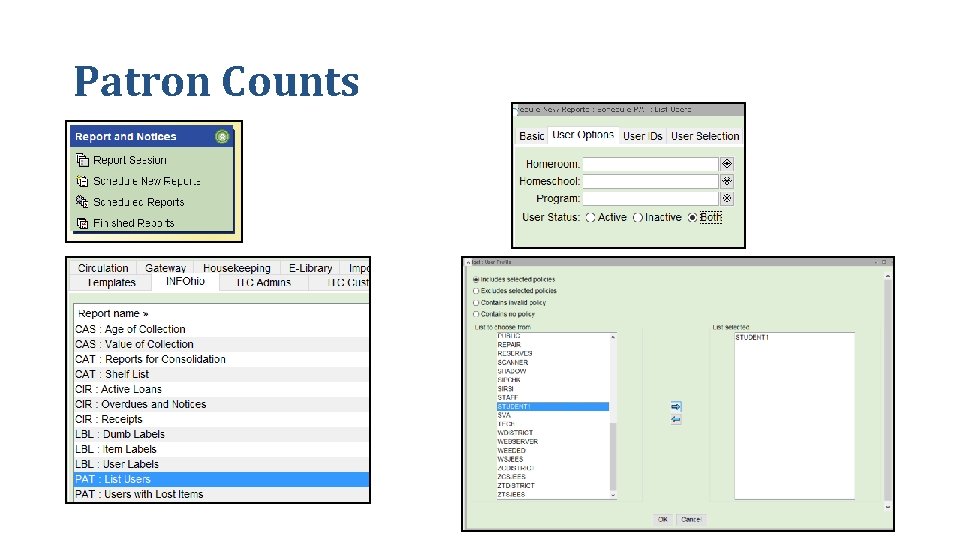Open the Circulation report tab
This screenshot has width=960, height=540.
(103, 268)
